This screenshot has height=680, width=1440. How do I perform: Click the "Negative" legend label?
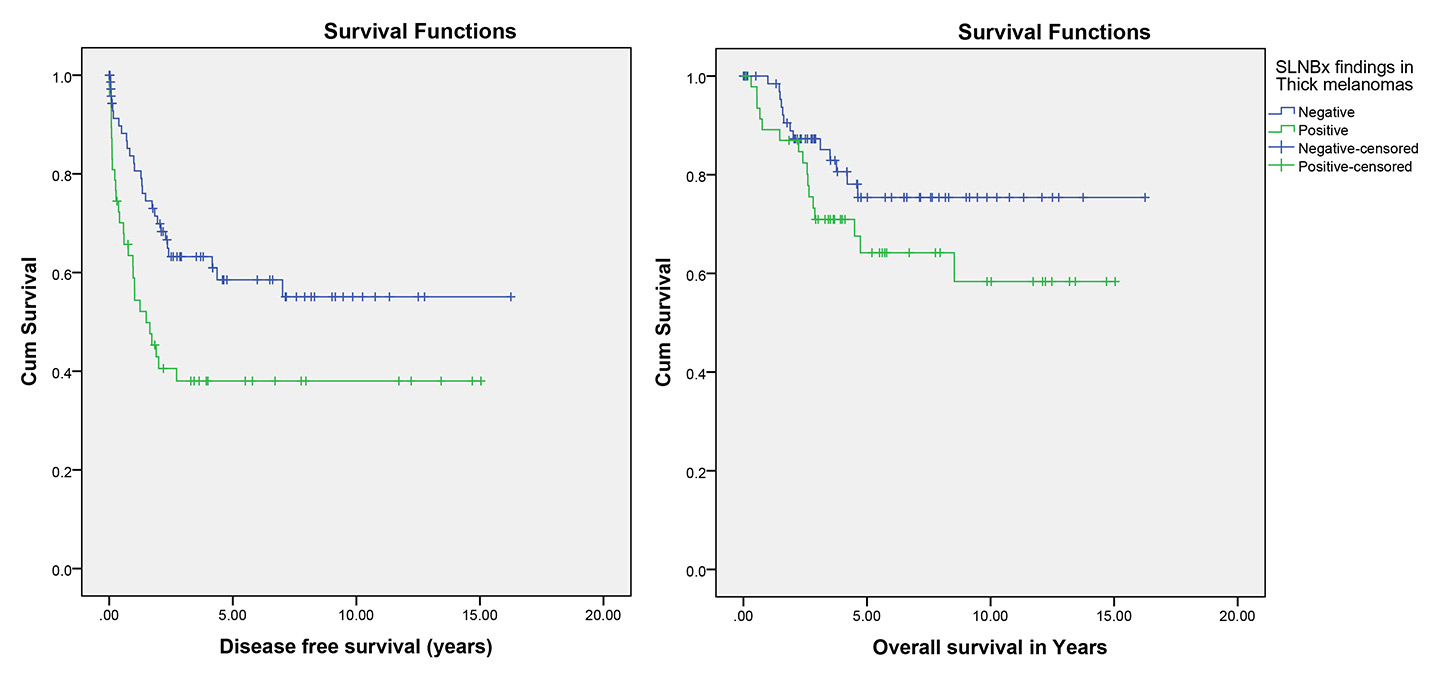tap(1326, 112)
